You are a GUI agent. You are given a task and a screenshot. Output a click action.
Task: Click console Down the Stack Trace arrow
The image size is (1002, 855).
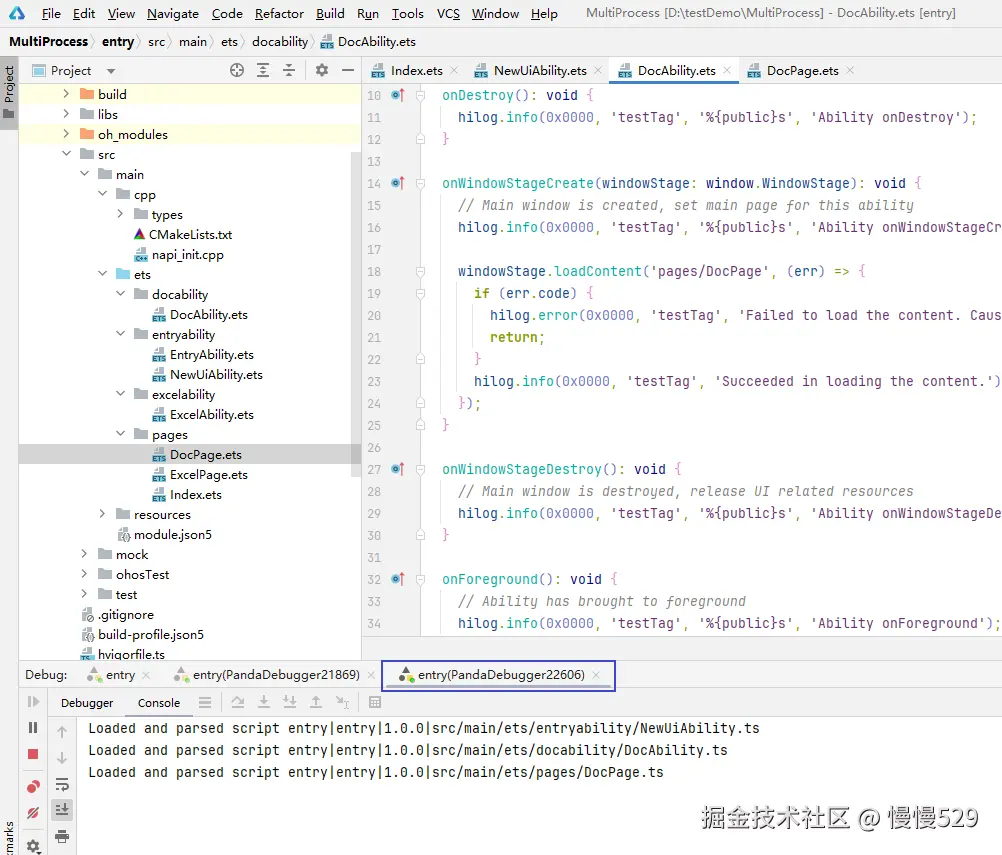62,758
